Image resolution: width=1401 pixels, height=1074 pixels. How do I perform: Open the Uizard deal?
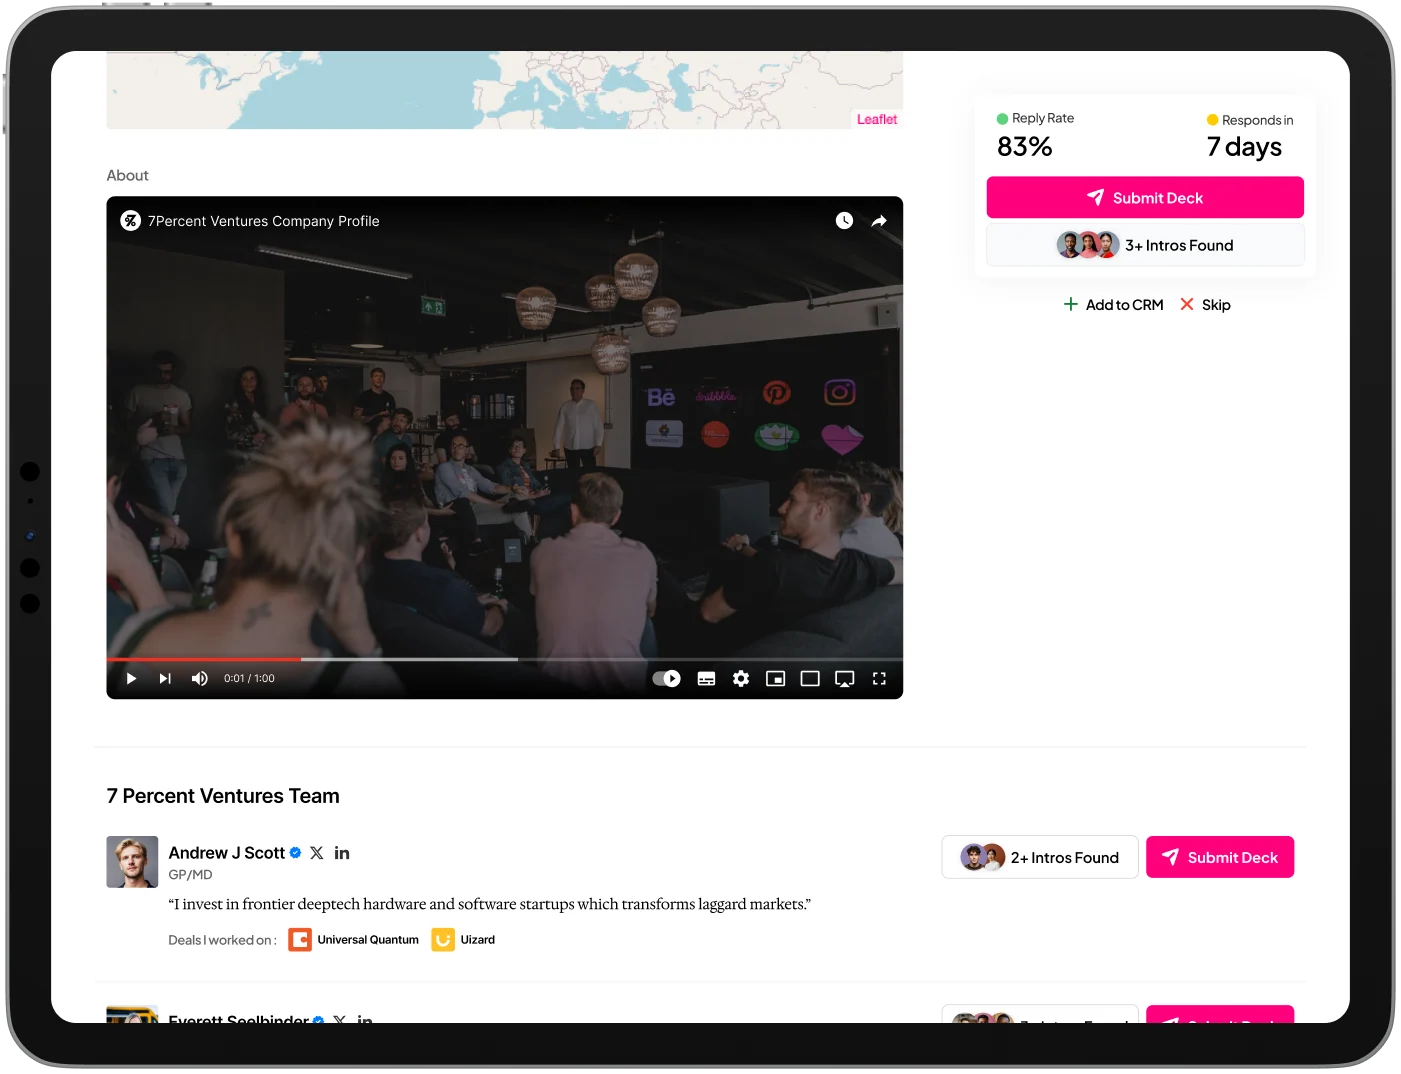pyautogui.click(x=463, y=940)
